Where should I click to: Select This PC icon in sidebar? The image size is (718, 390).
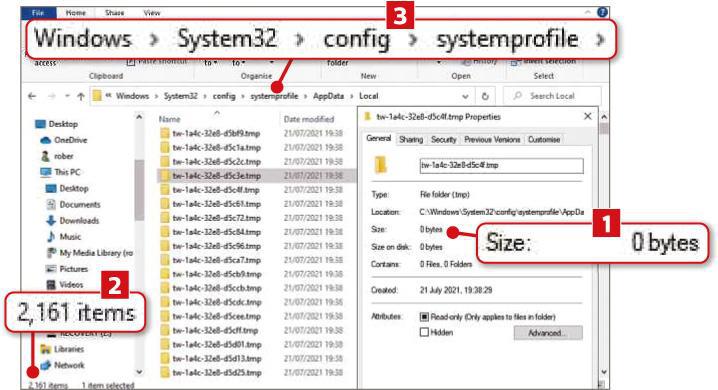[x=45, y=172]
